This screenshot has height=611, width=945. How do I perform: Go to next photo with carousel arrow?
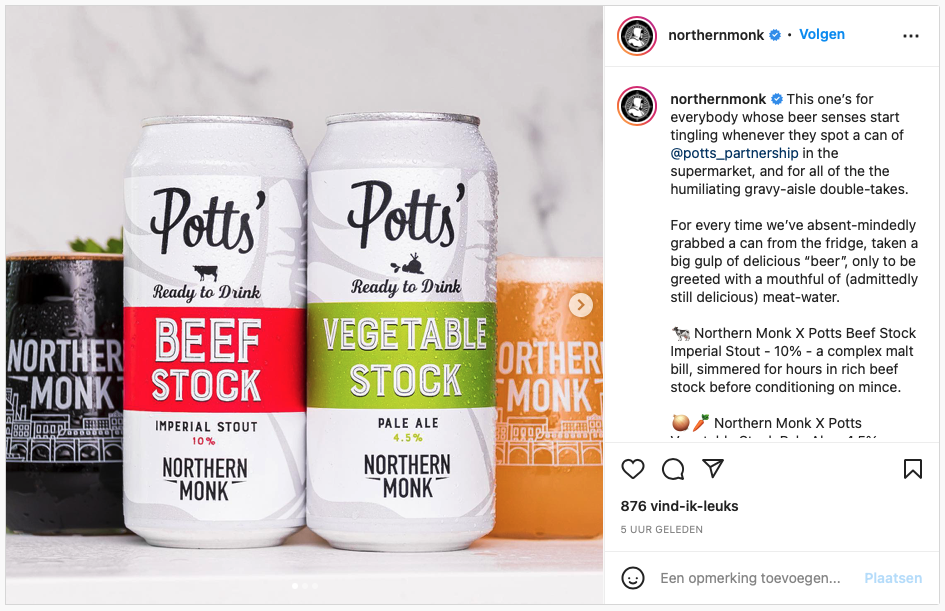[581, 305]
